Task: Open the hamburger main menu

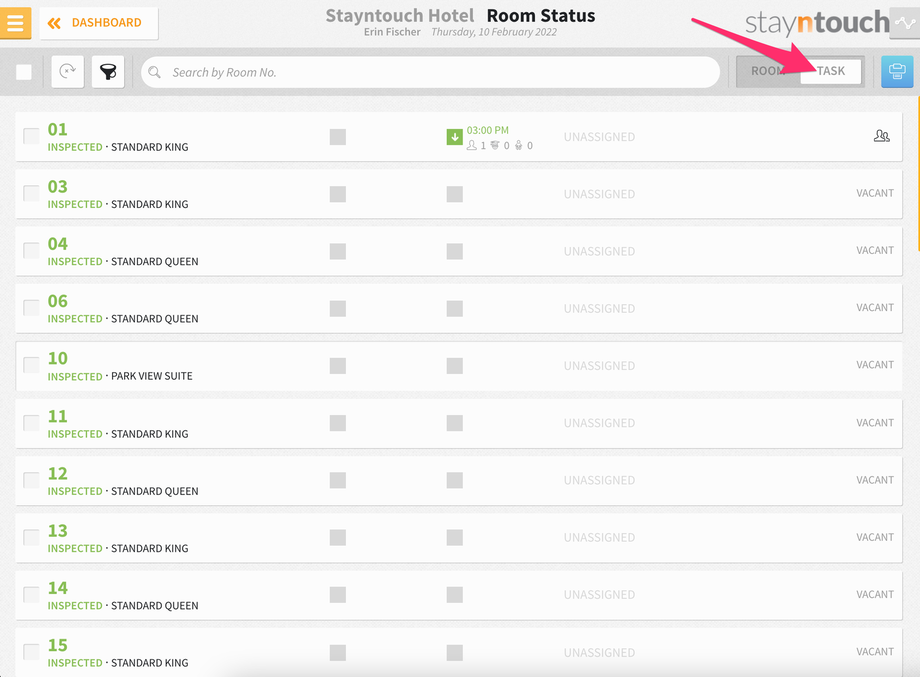Action: click(15, 23)
